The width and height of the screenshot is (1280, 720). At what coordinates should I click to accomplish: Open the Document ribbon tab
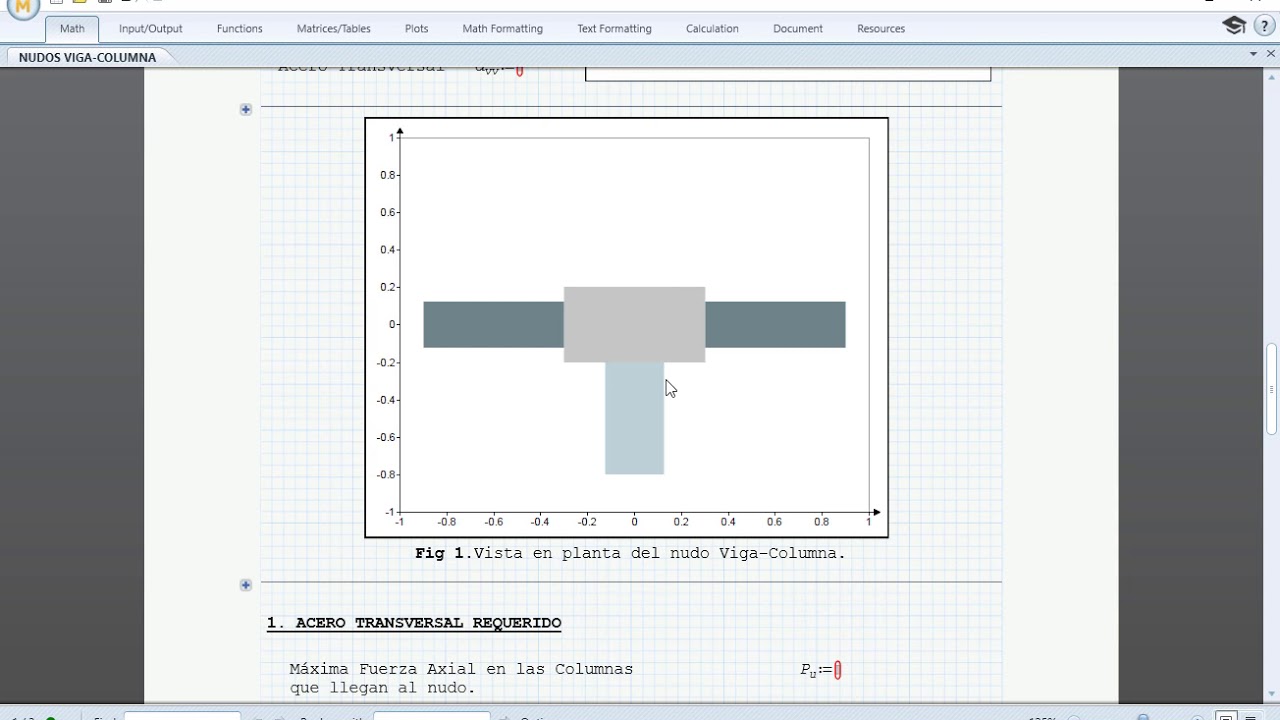point(798,29)
